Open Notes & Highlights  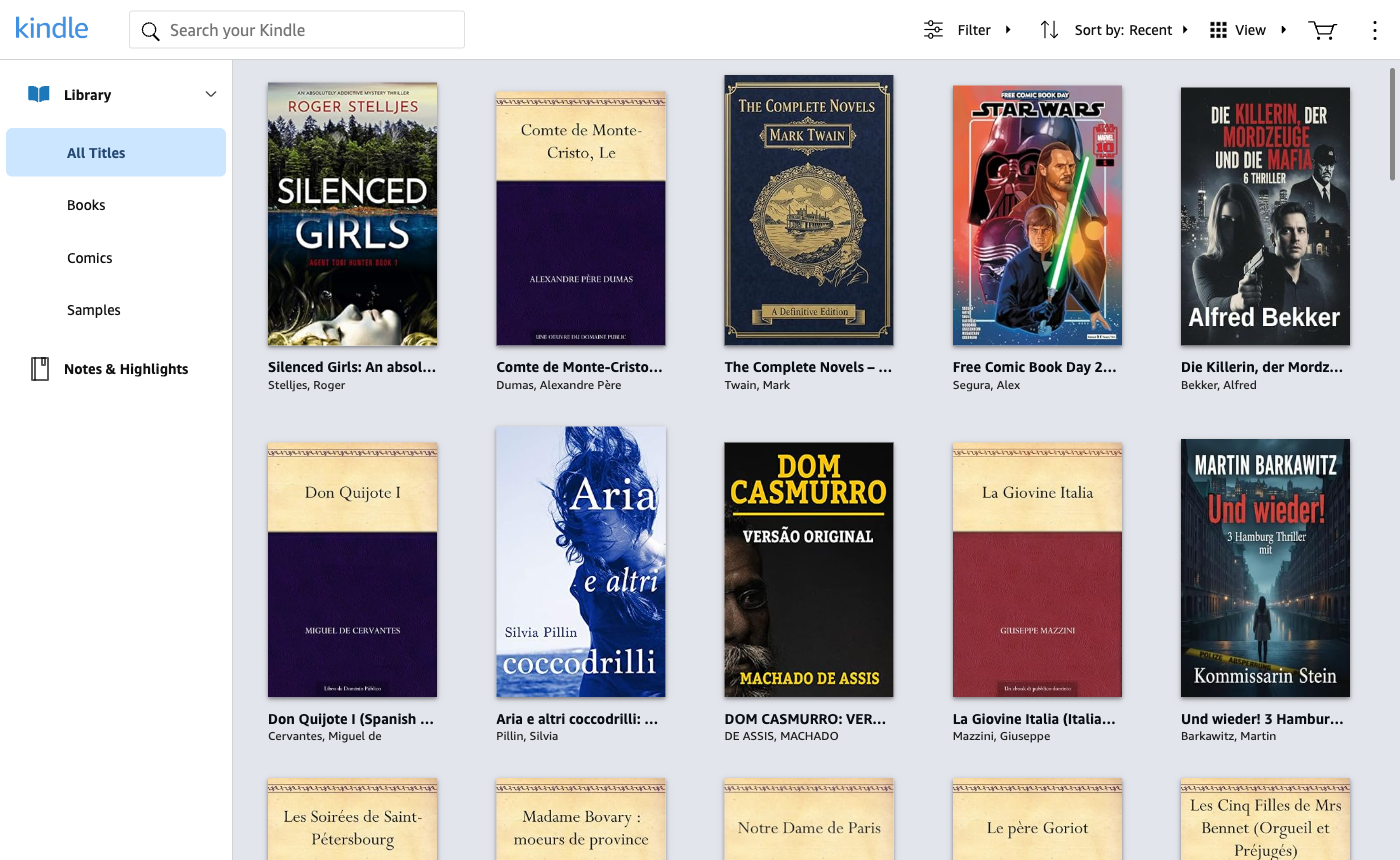(x=126, y=369)
